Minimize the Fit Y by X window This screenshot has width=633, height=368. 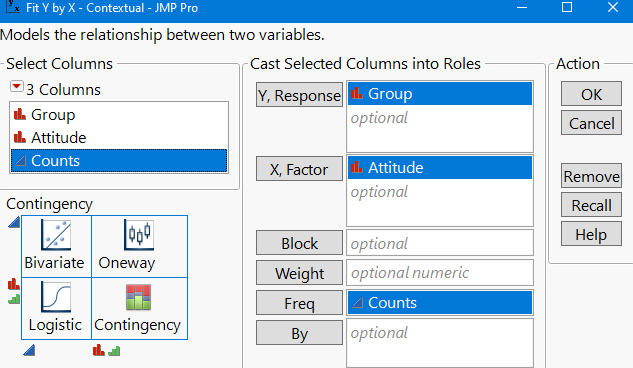click(x=522, y=7)
